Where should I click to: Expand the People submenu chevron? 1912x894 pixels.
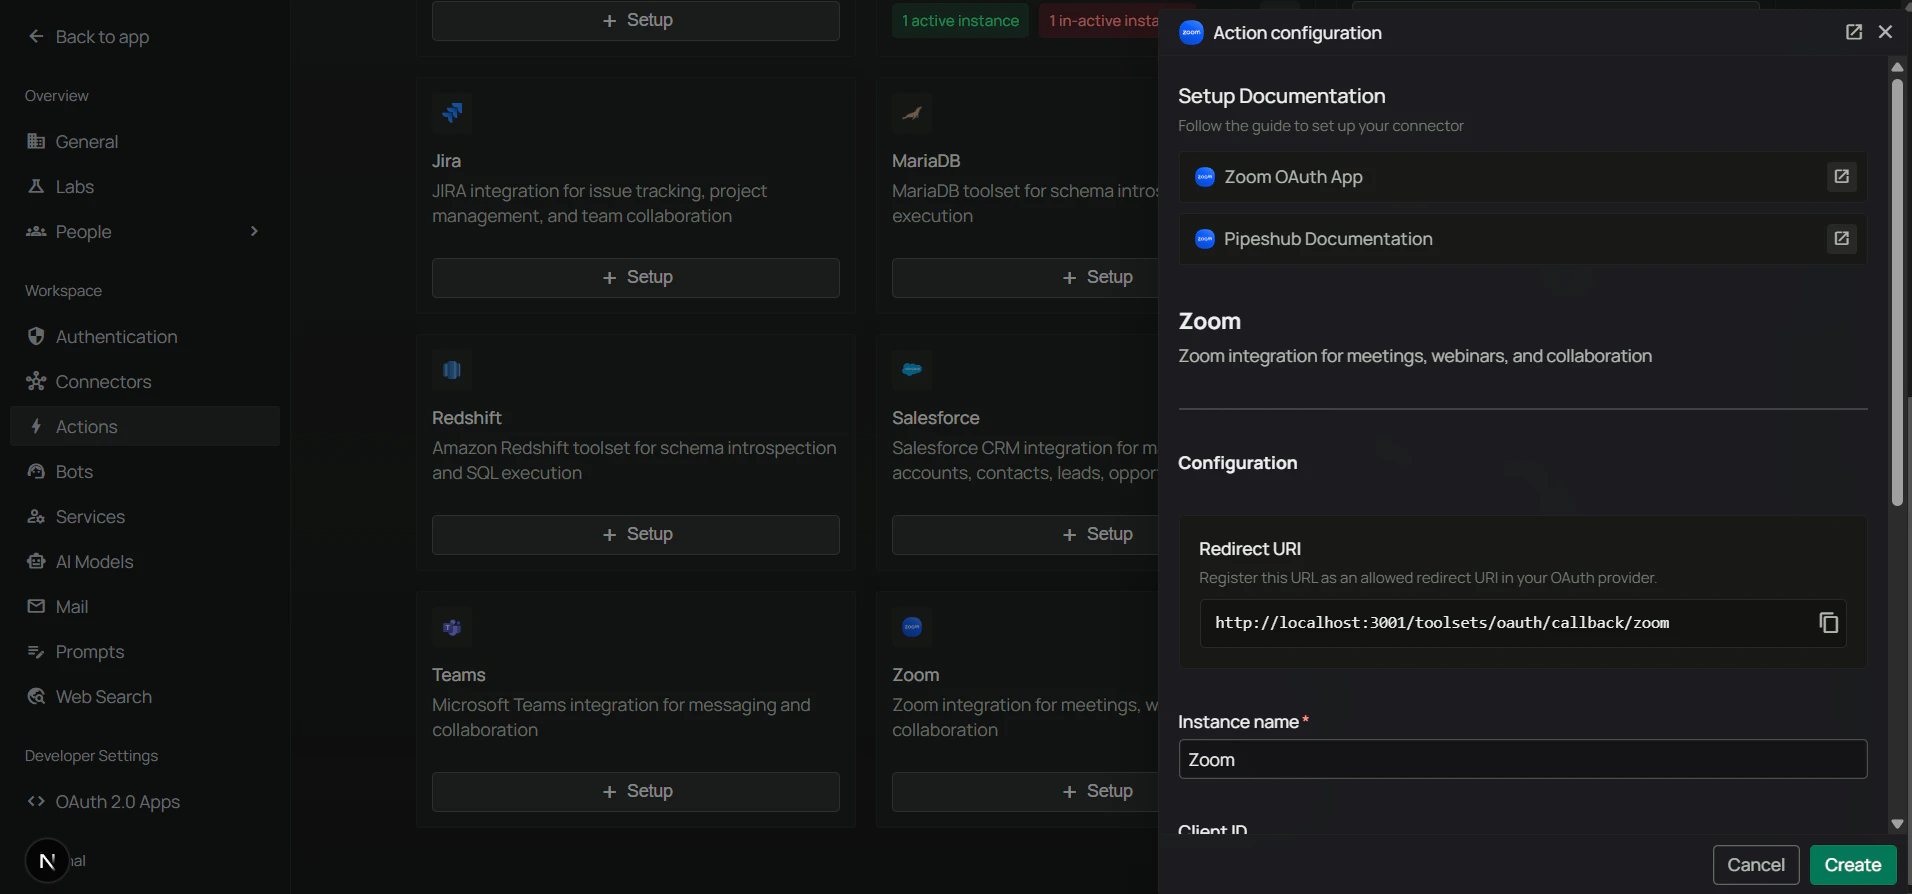(254, 231)
